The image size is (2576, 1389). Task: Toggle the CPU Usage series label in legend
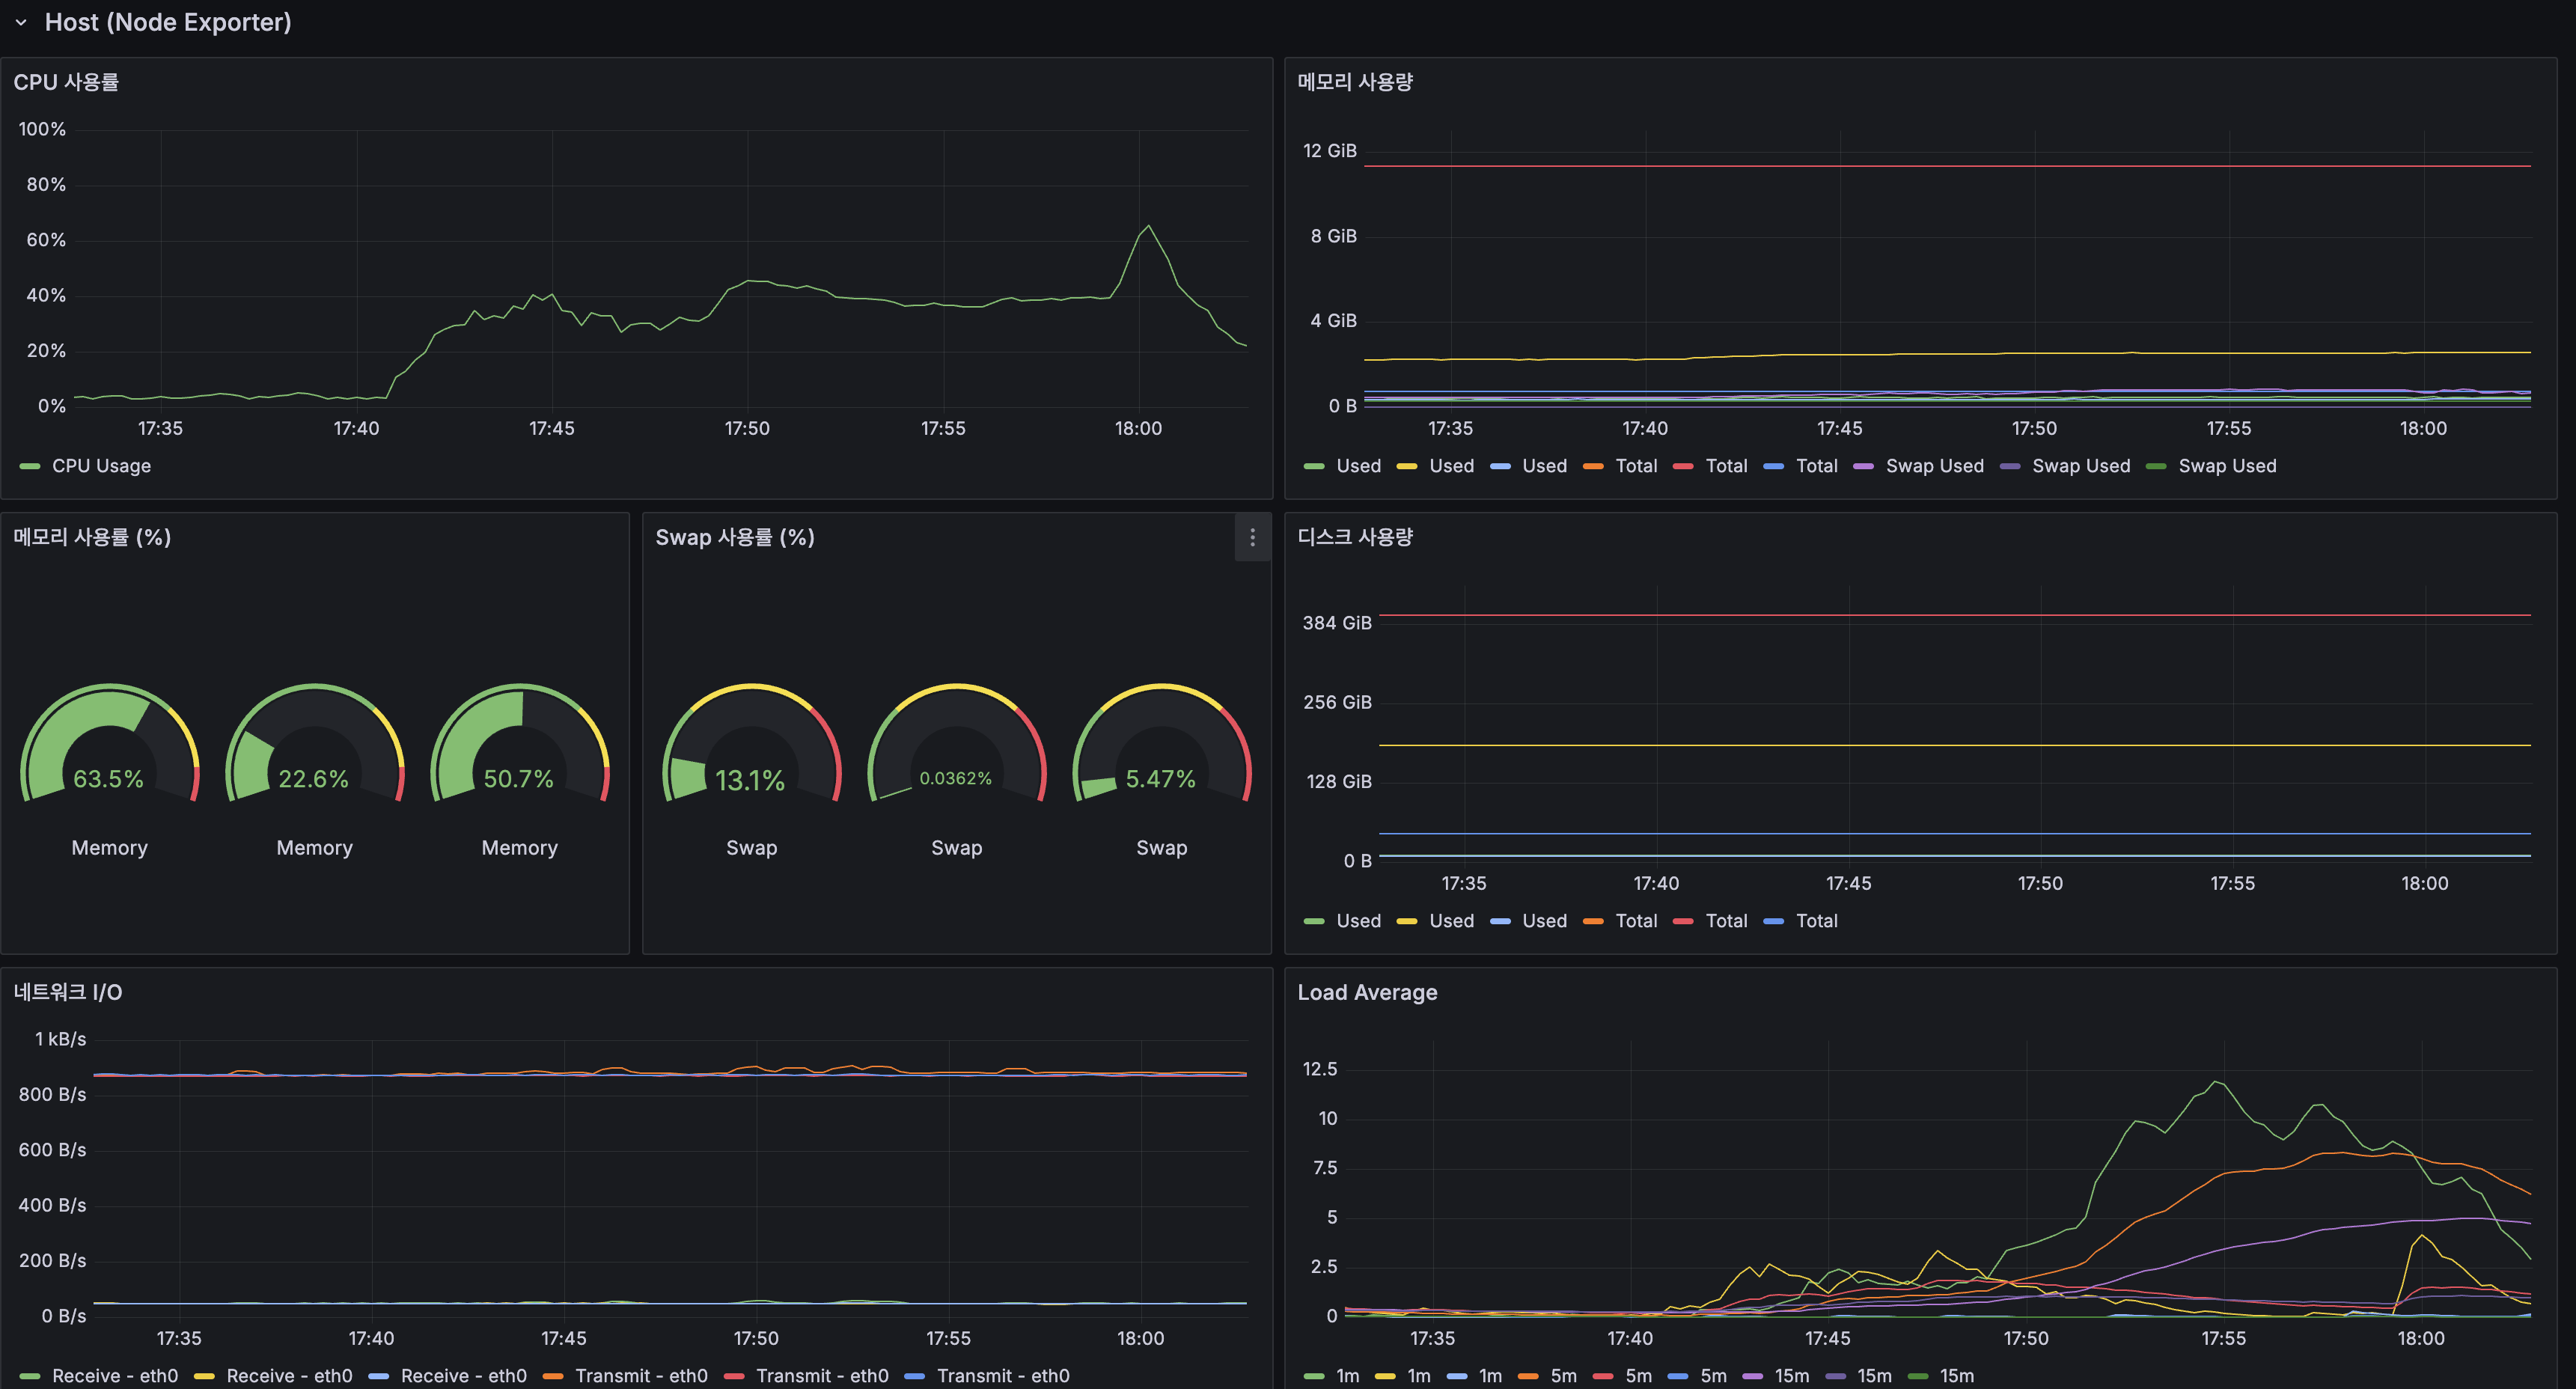coord(101,466)
